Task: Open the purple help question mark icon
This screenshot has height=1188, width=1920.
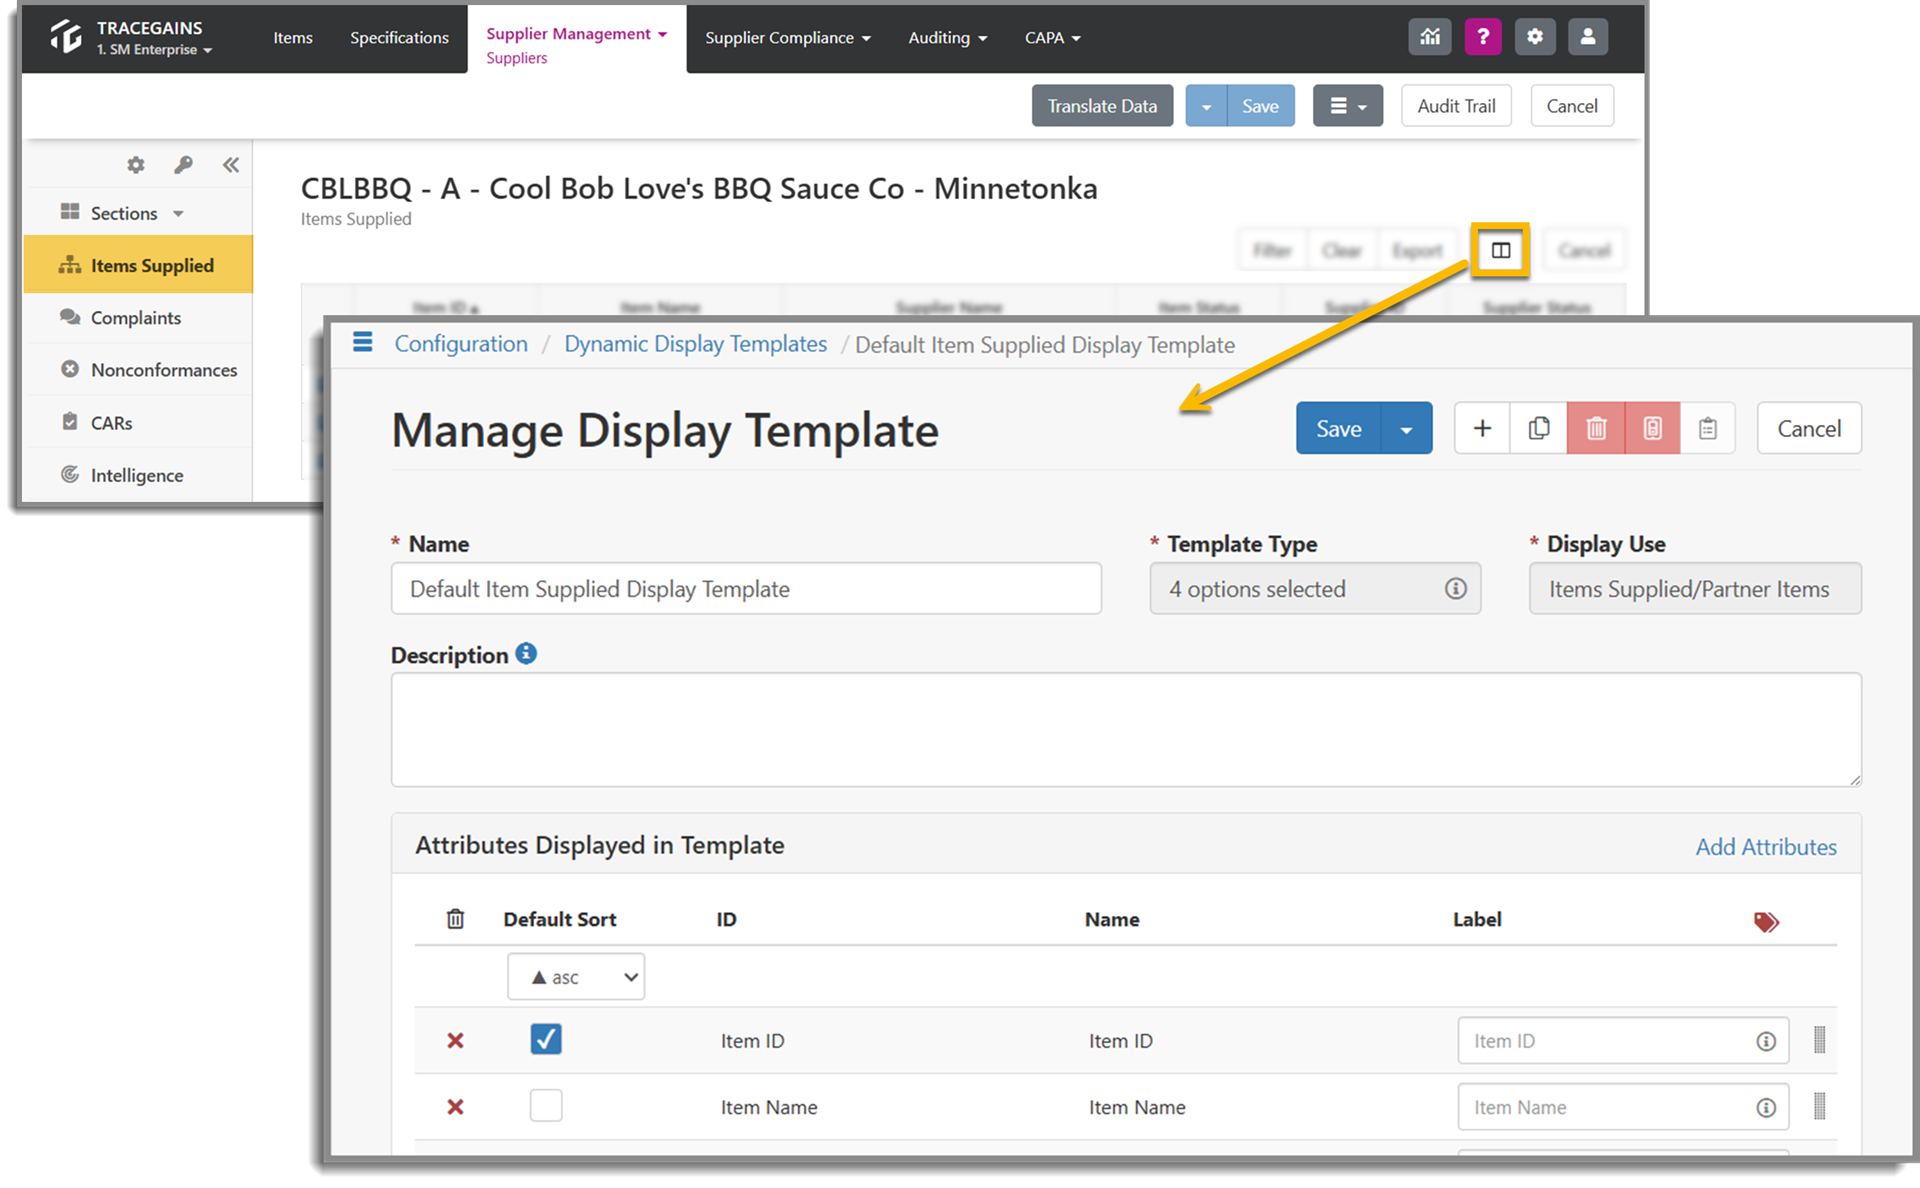Action: pos(1483,37)
